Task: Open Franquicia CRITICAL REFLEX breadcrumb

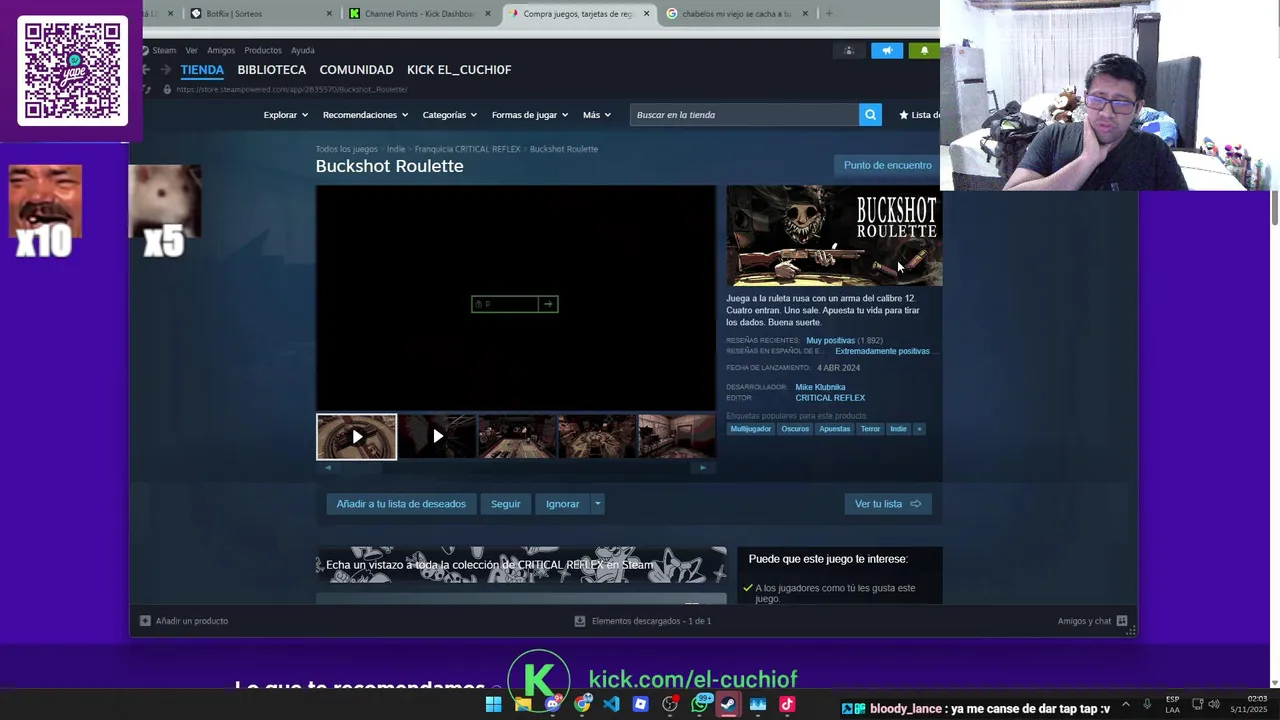Action: (x=467, y=149)
